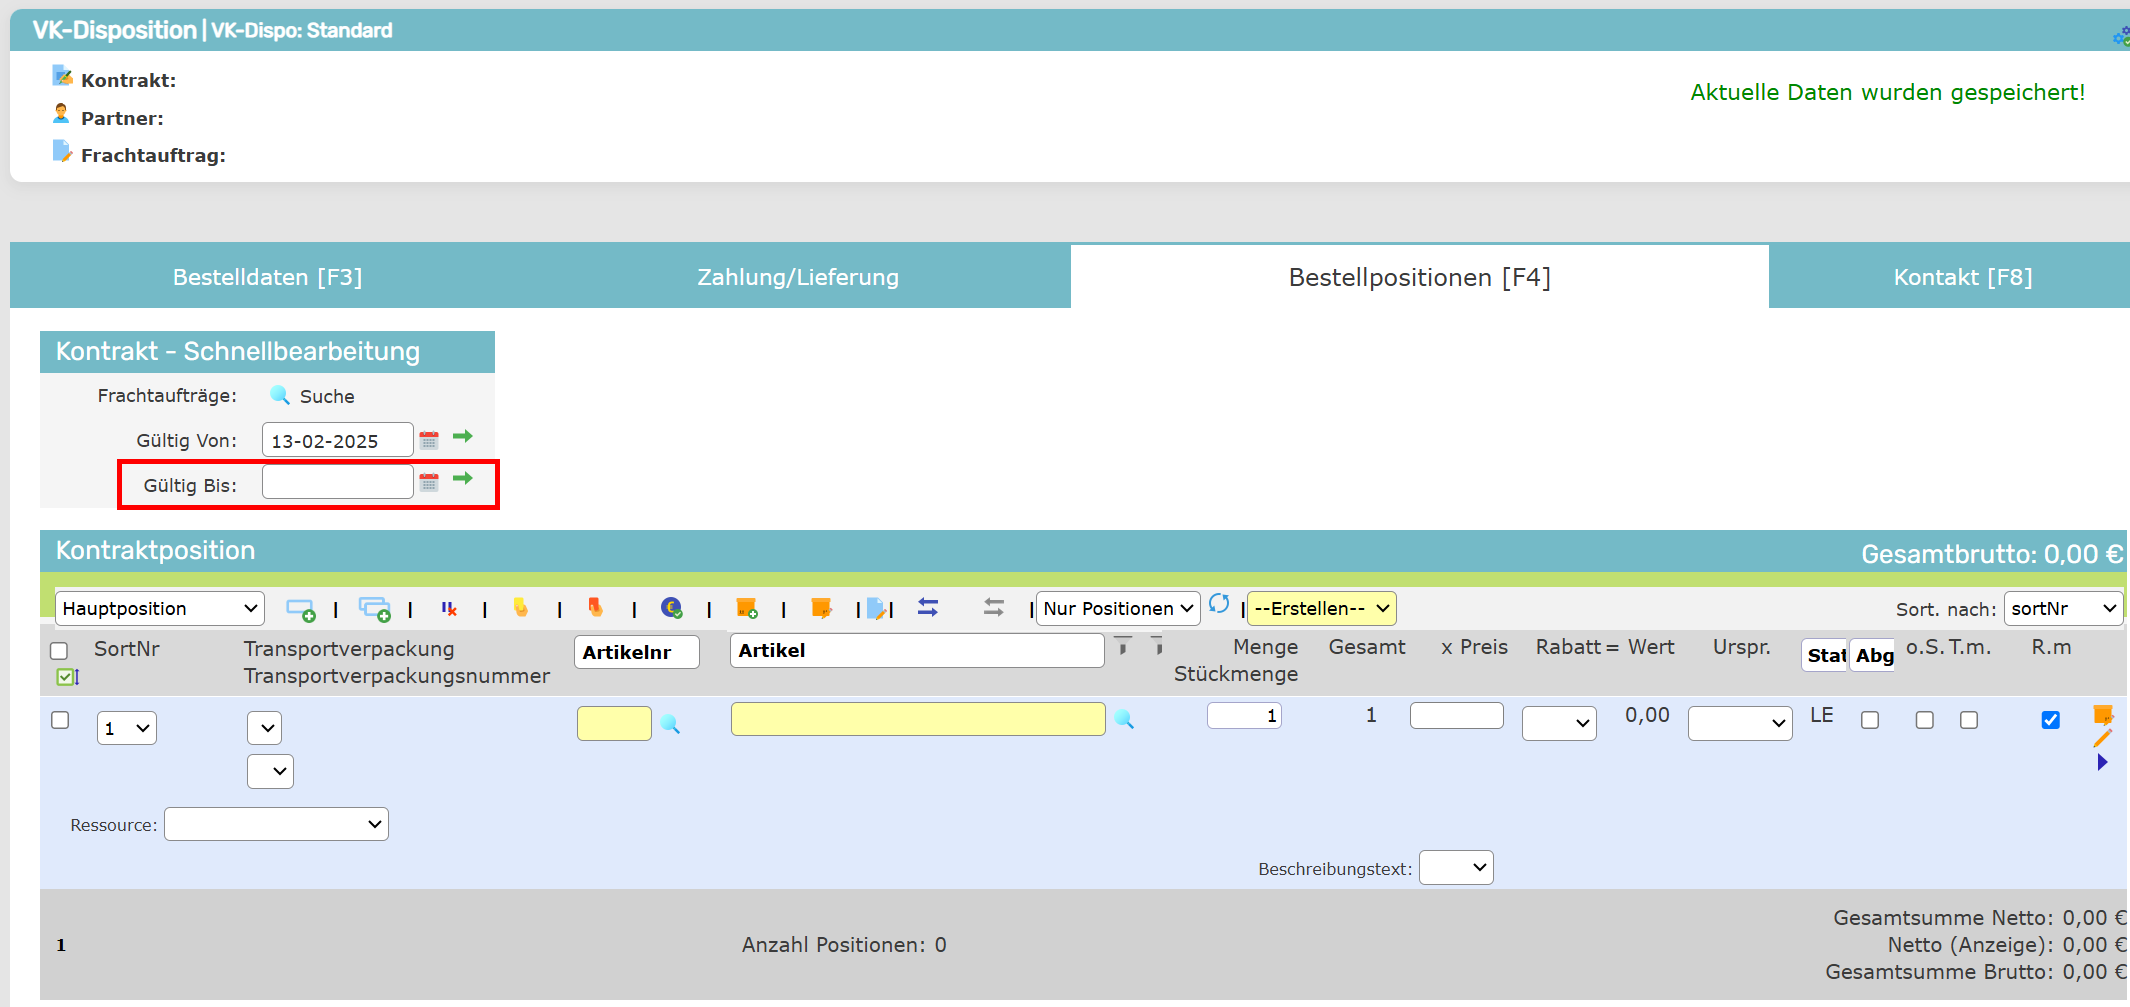Uncheck the R.m checkbox in position row
The width and height of the screenshot is (2130, 1007).
tap(2050, 720)
